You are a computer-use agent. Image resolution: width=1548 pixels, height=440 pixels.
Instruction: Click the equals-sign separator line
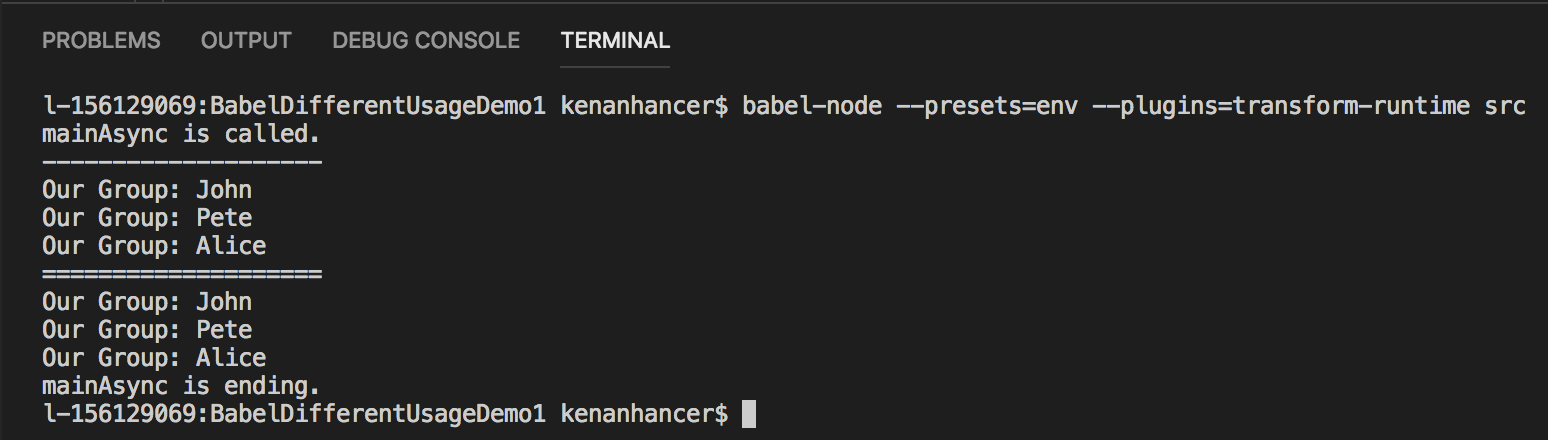182,274
